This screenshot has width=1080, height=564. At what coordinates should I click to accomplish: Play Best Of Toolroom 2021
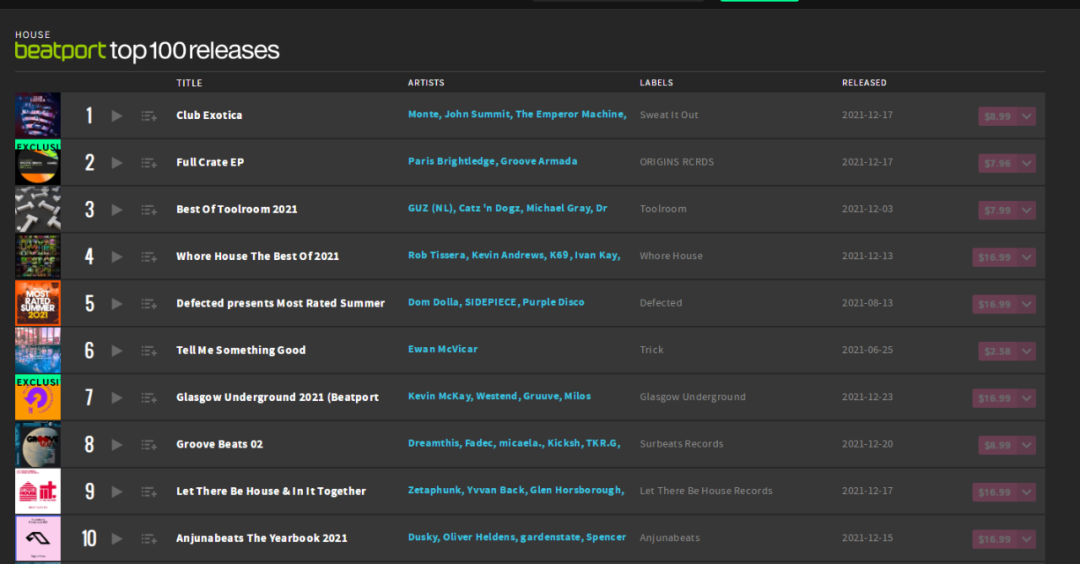coord(117,209)
